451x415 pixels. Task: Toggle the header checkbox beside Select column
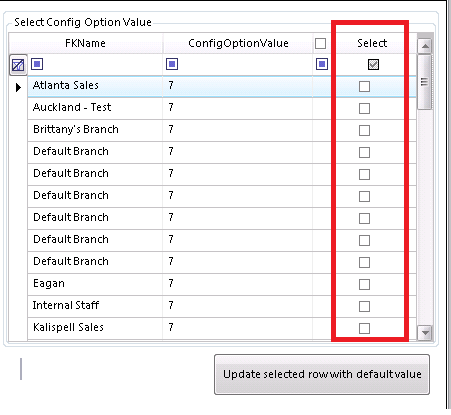click(320, 43)
